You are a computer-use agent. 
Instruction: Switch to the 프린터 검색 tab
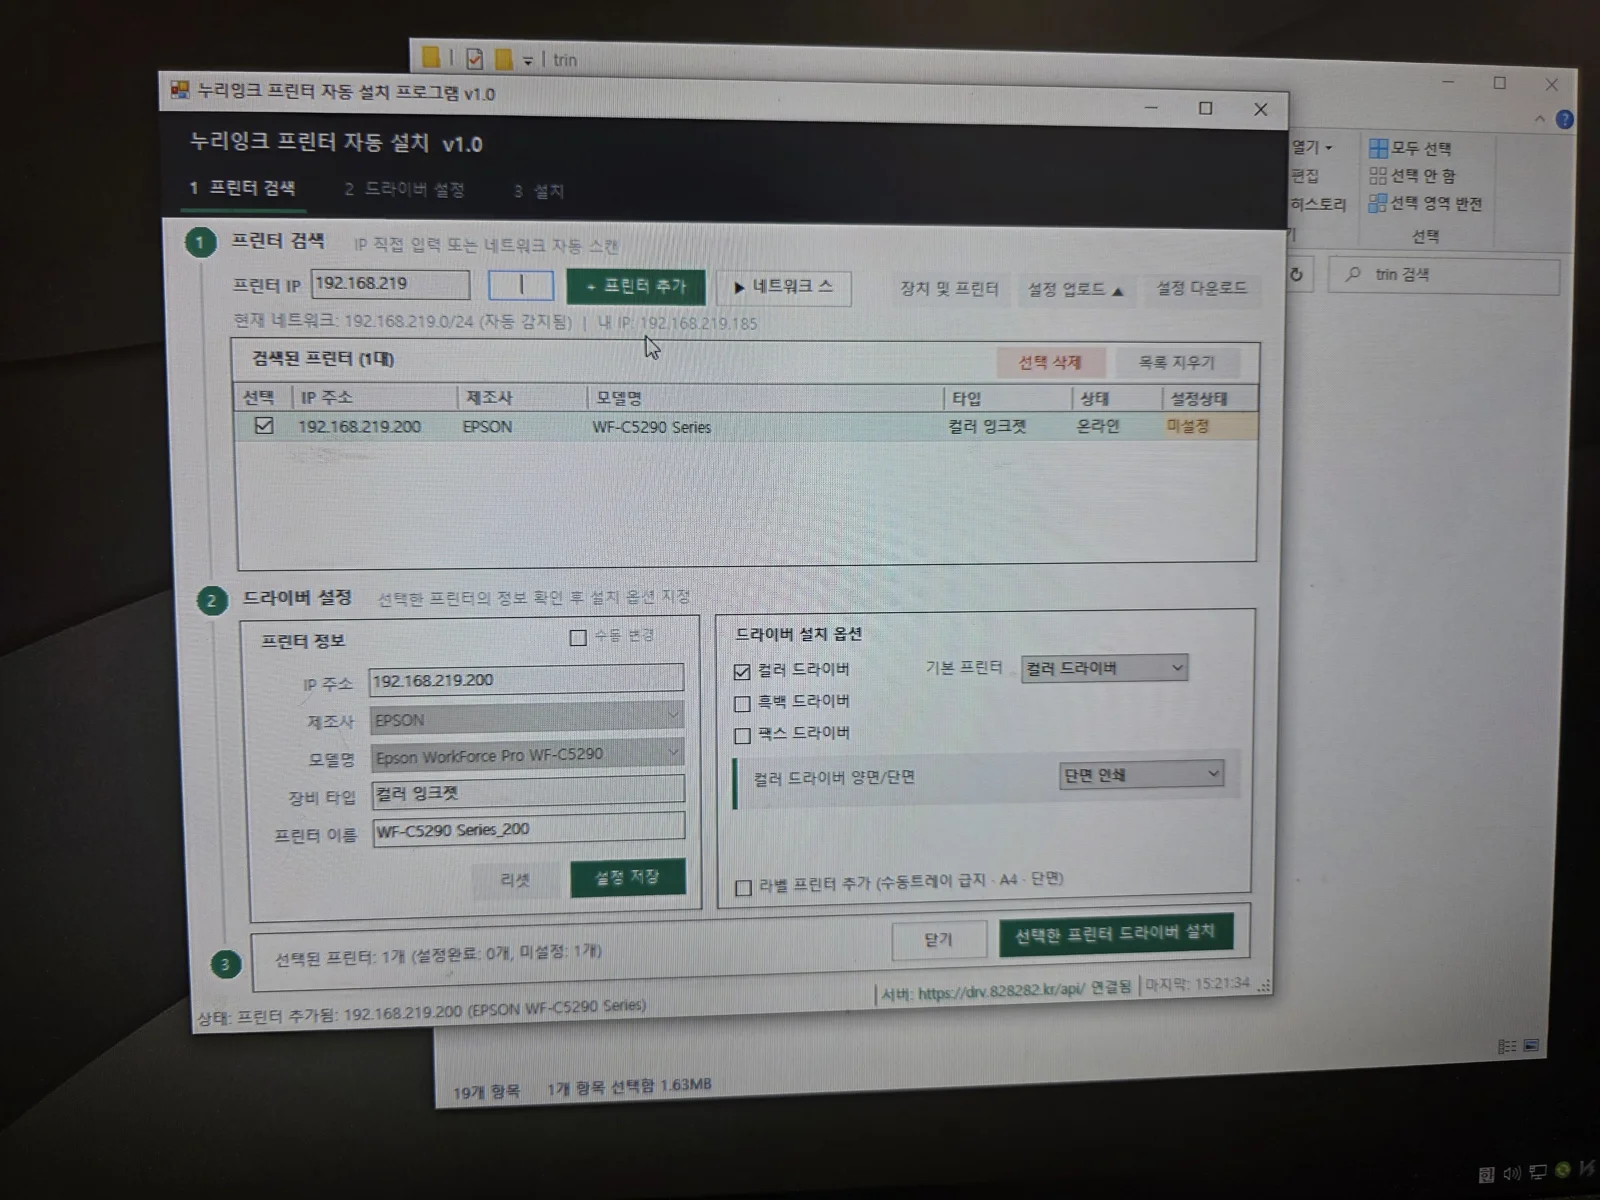tap(242, 188)
